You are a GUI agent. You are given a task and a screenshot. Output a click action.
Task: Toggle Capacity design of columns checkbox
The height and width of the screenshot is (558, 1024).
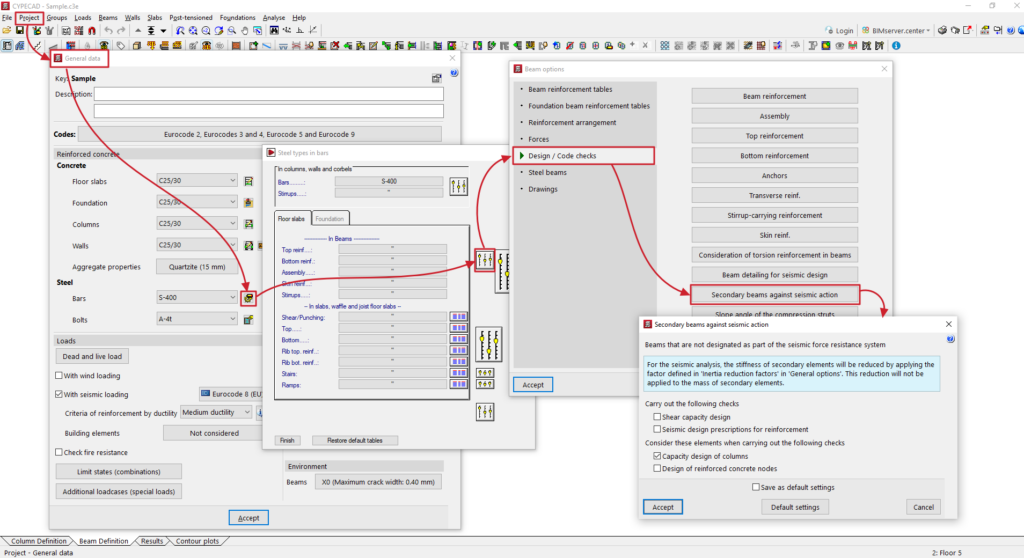pyautogui.click(x=657, y=456)
